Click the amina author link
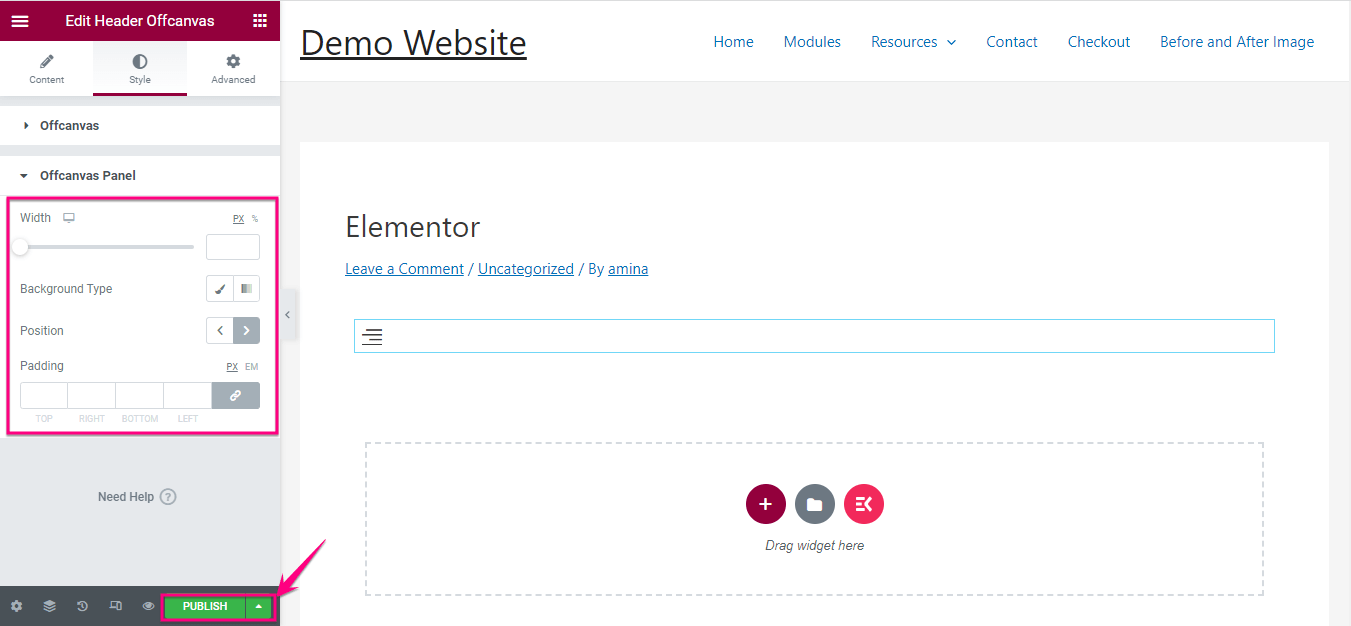 pos(628,269)
